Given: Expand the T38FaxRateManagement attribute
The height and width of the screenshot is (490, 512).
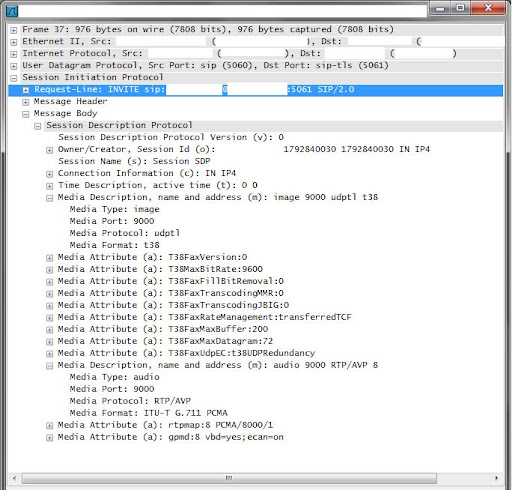Looking at the screenshot, I should pos(49,318).
